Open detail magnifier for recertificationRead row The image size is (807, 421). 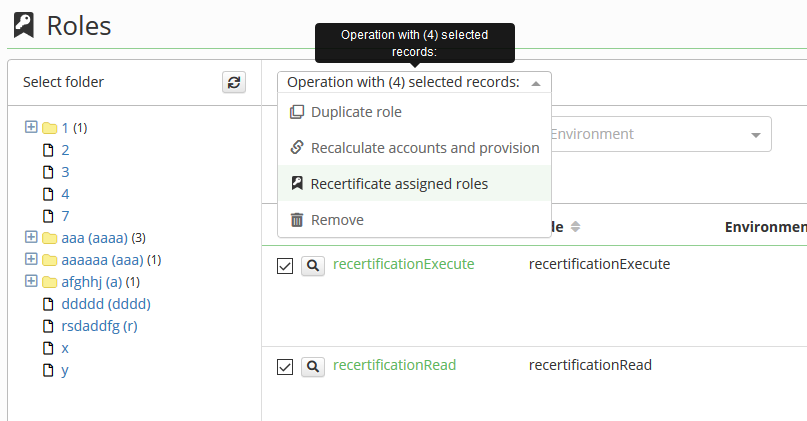(x=312, y=366)
